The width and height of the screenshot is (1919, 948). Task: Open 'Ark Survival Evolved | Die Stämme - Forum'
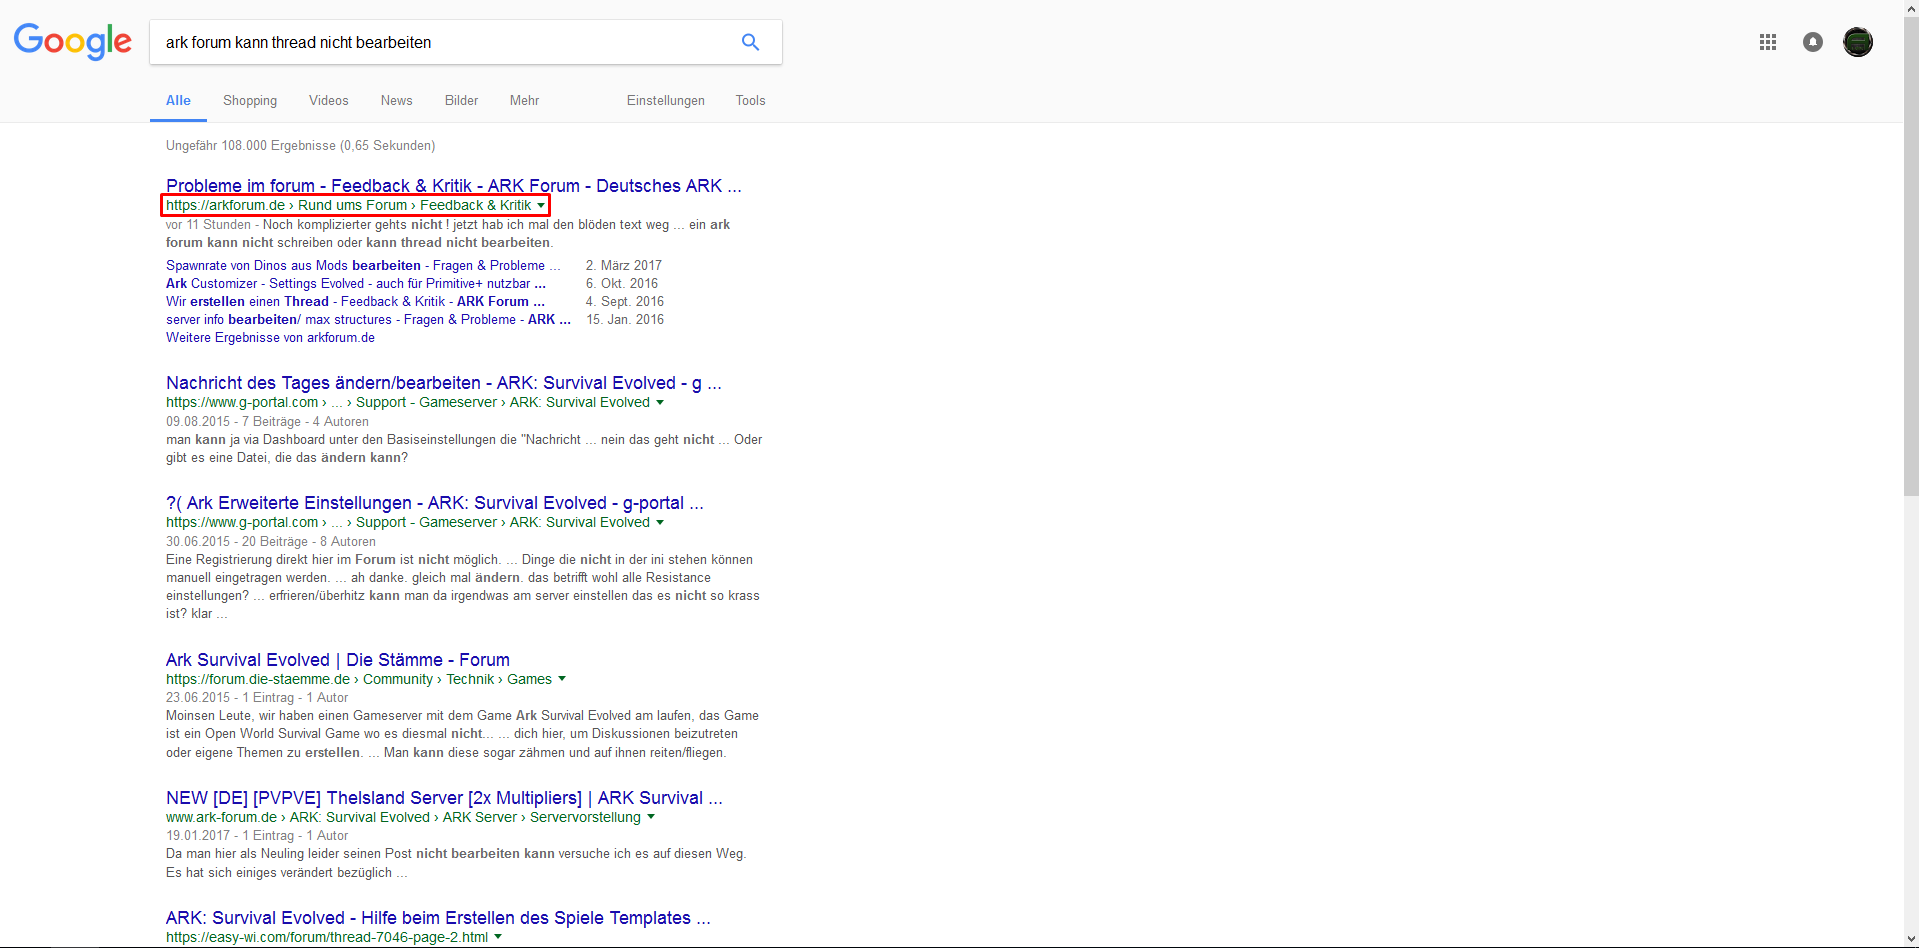pyautogui.click(x=338, y=660)
